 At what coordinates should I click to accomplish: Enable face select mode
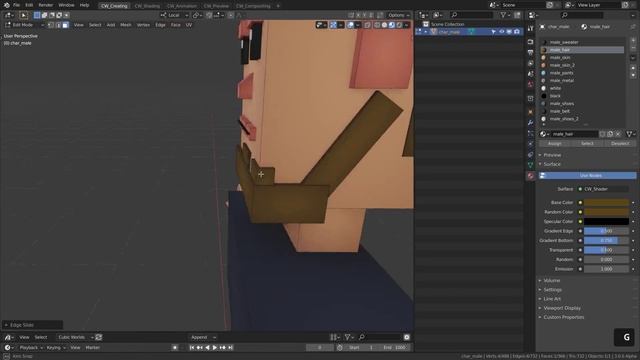tap(65, 25)
